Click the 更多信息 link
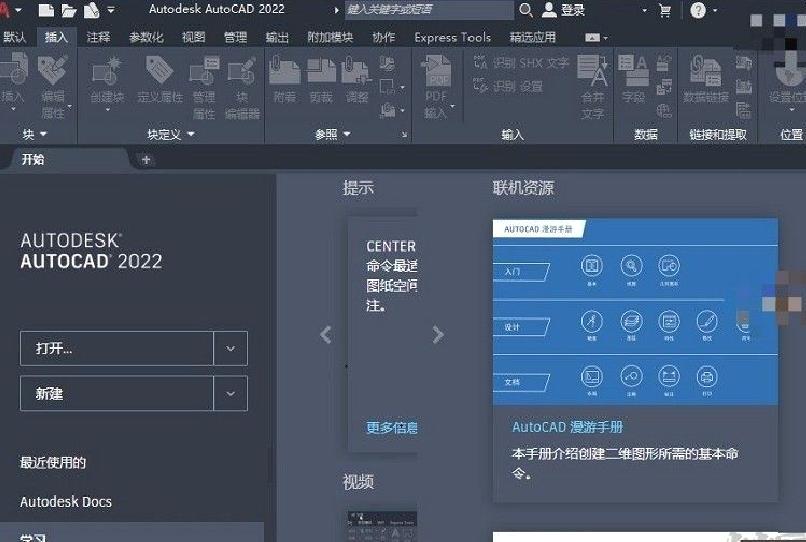Screen dimensions: 806x542 [392, 427]
